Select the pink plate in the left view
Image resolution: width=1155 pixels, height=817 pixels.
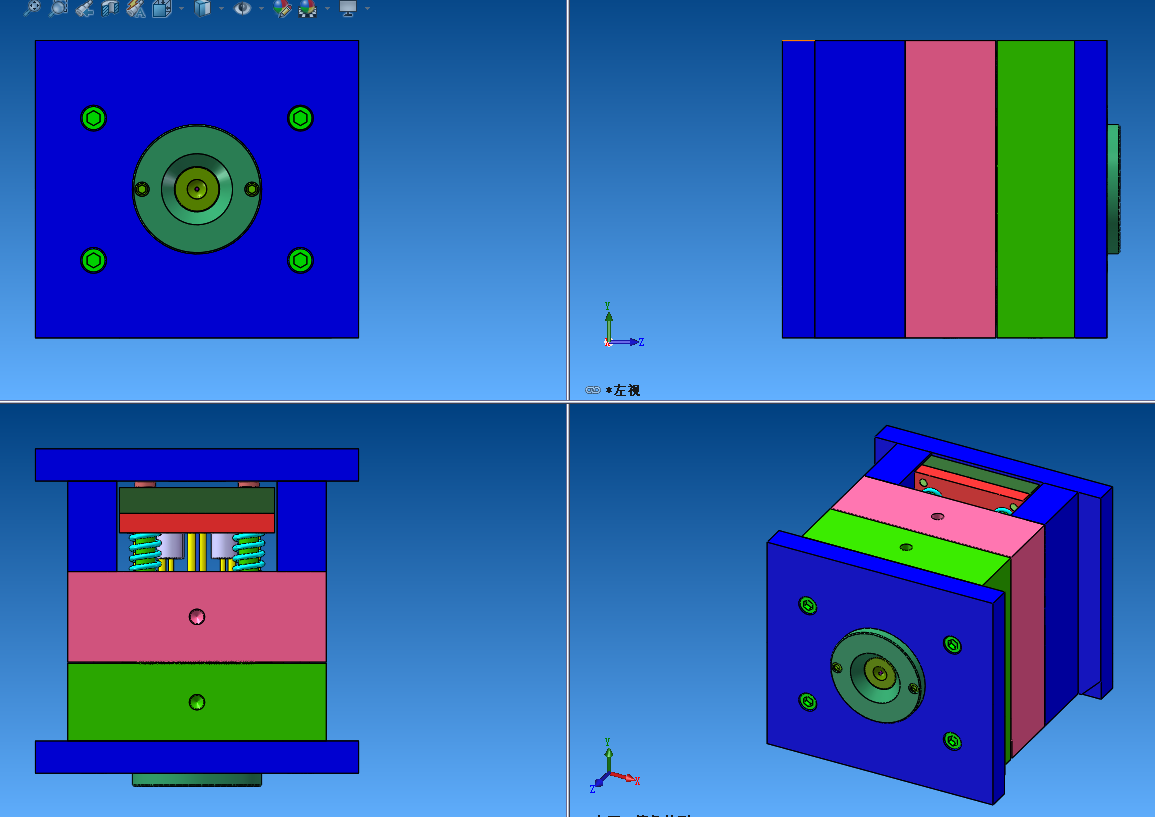(x=950, y=189)
